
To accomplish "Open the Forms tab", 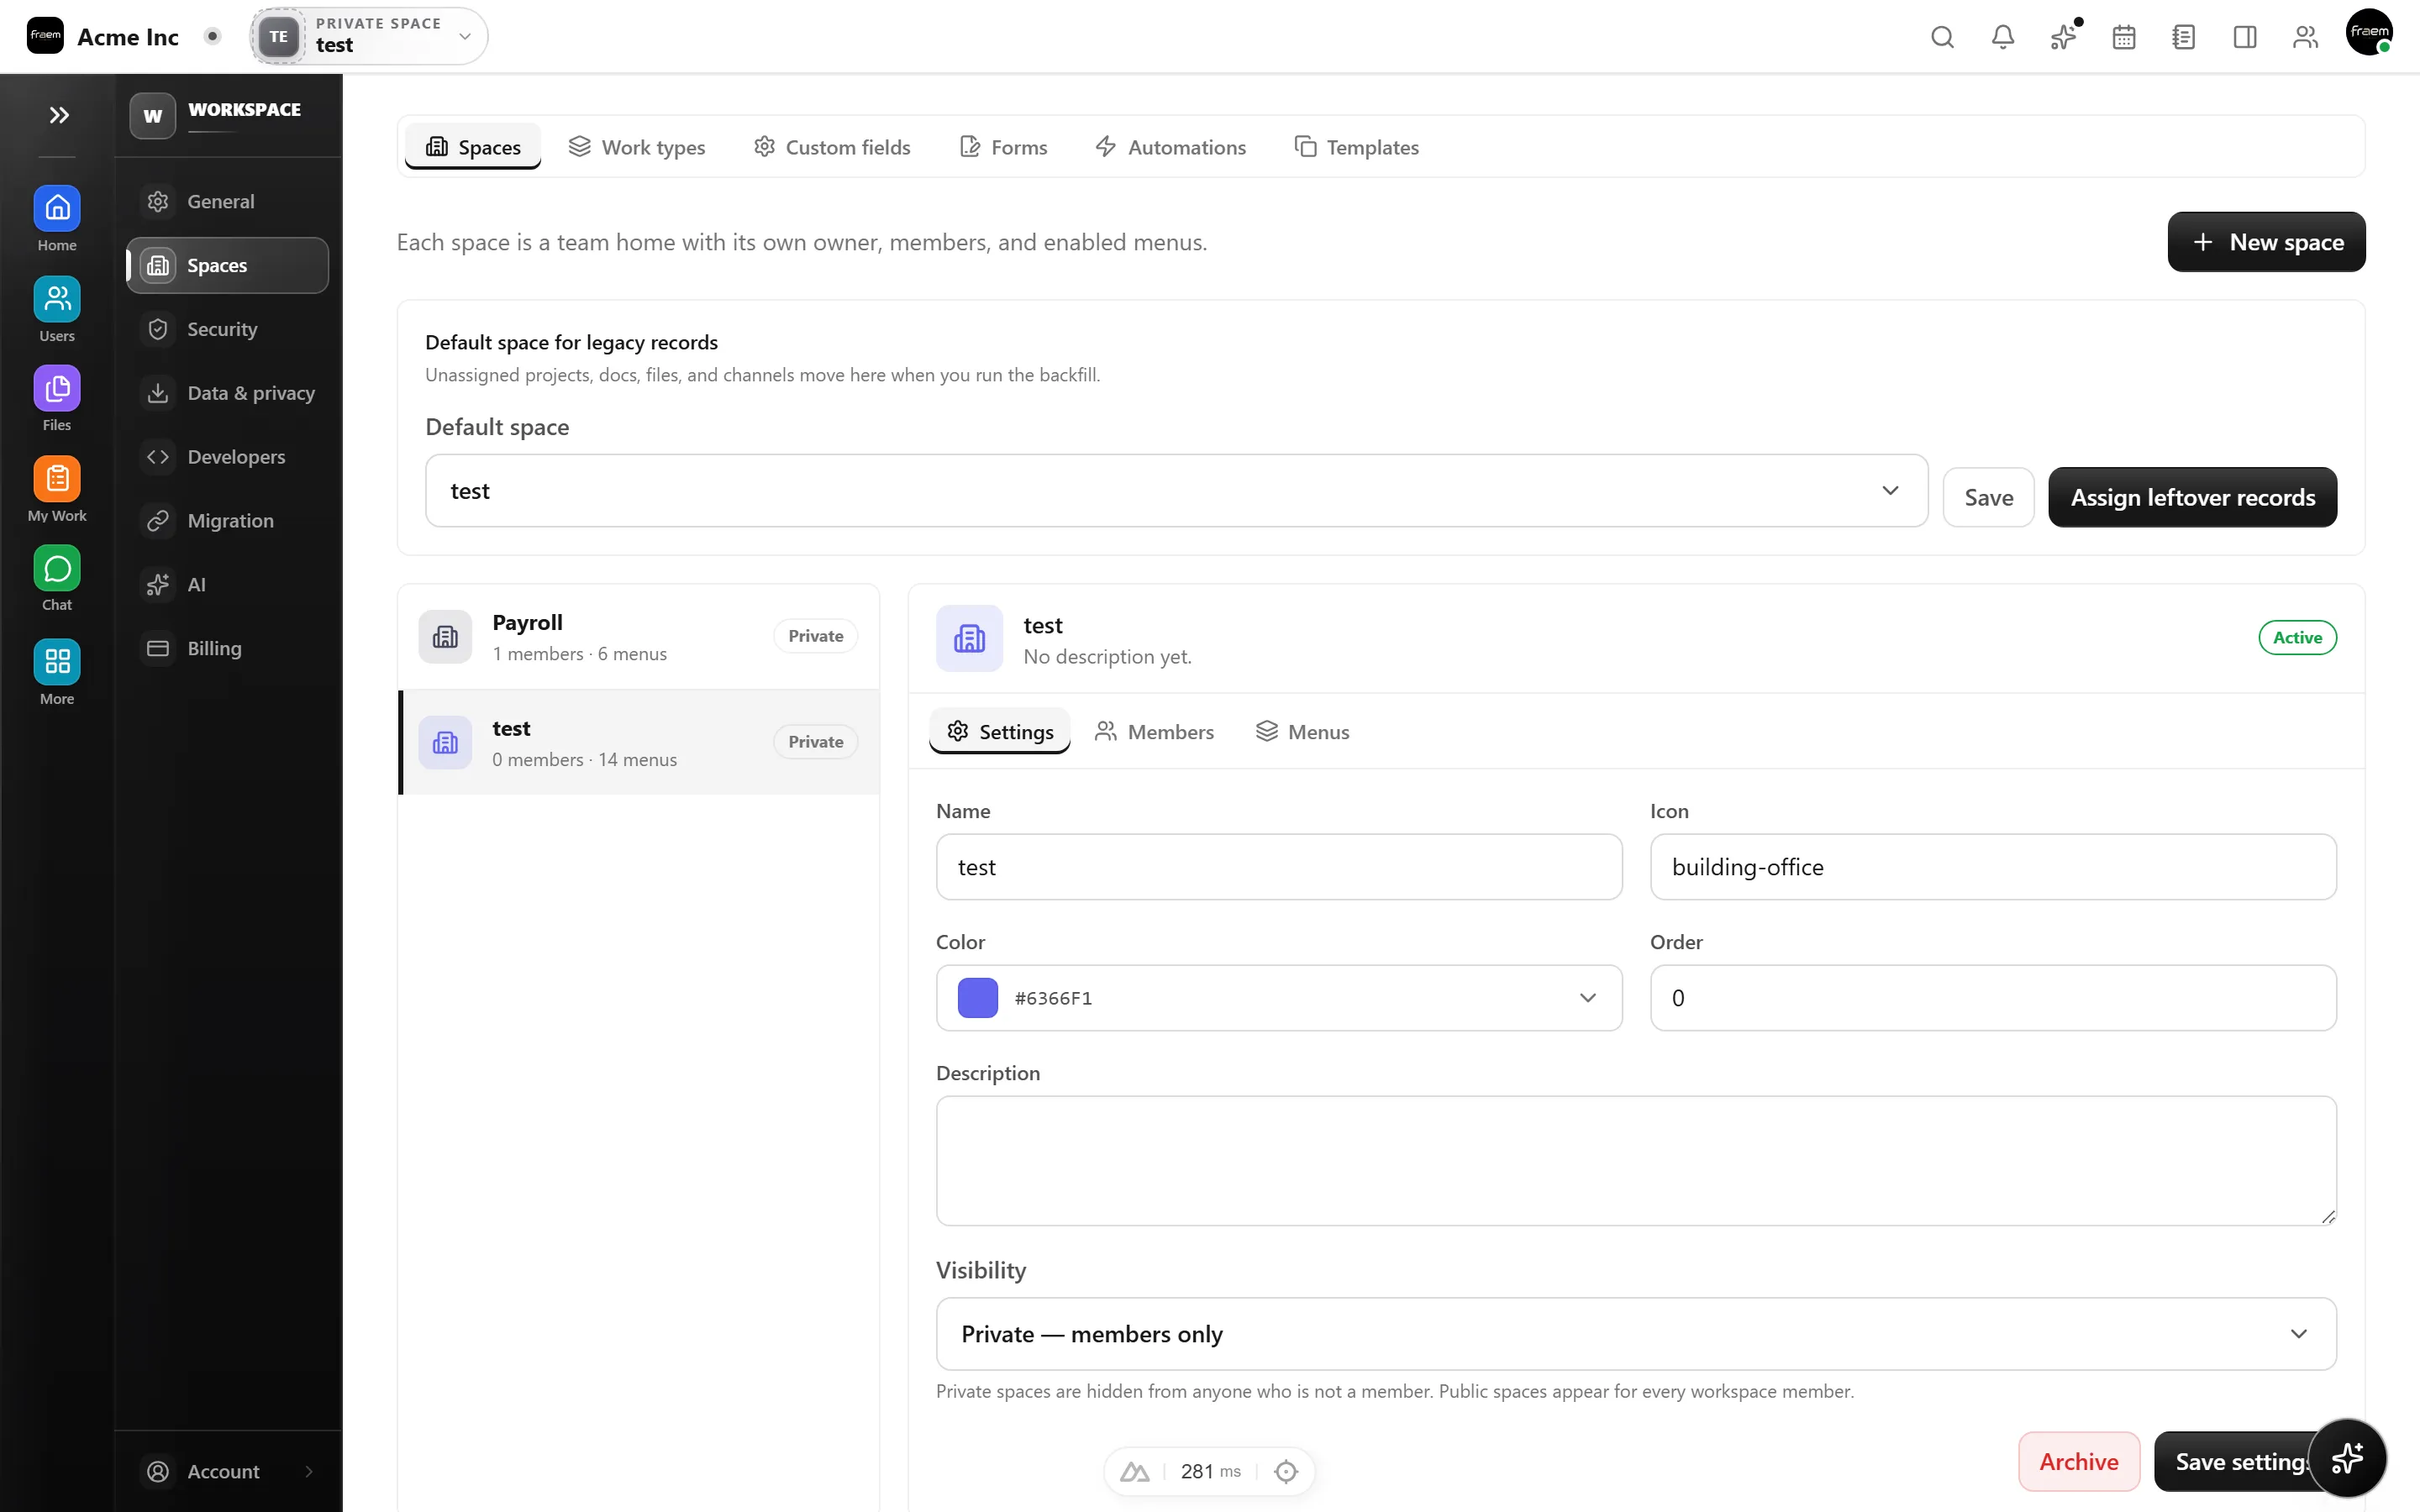I will pyautogui.click(x=1003, y=147).
